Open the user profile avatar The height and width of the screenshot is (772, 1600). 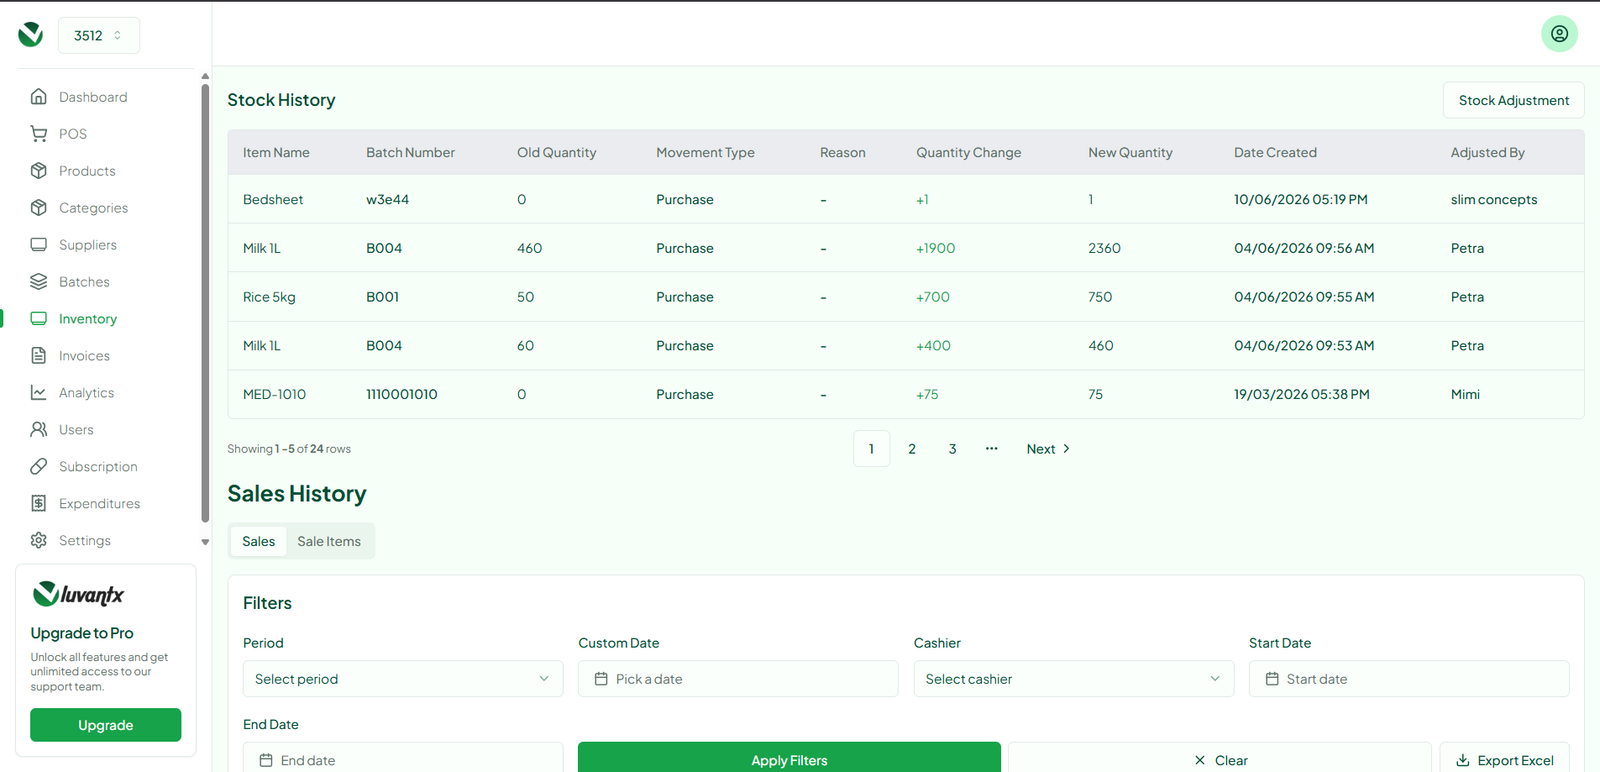[1559, 34]
